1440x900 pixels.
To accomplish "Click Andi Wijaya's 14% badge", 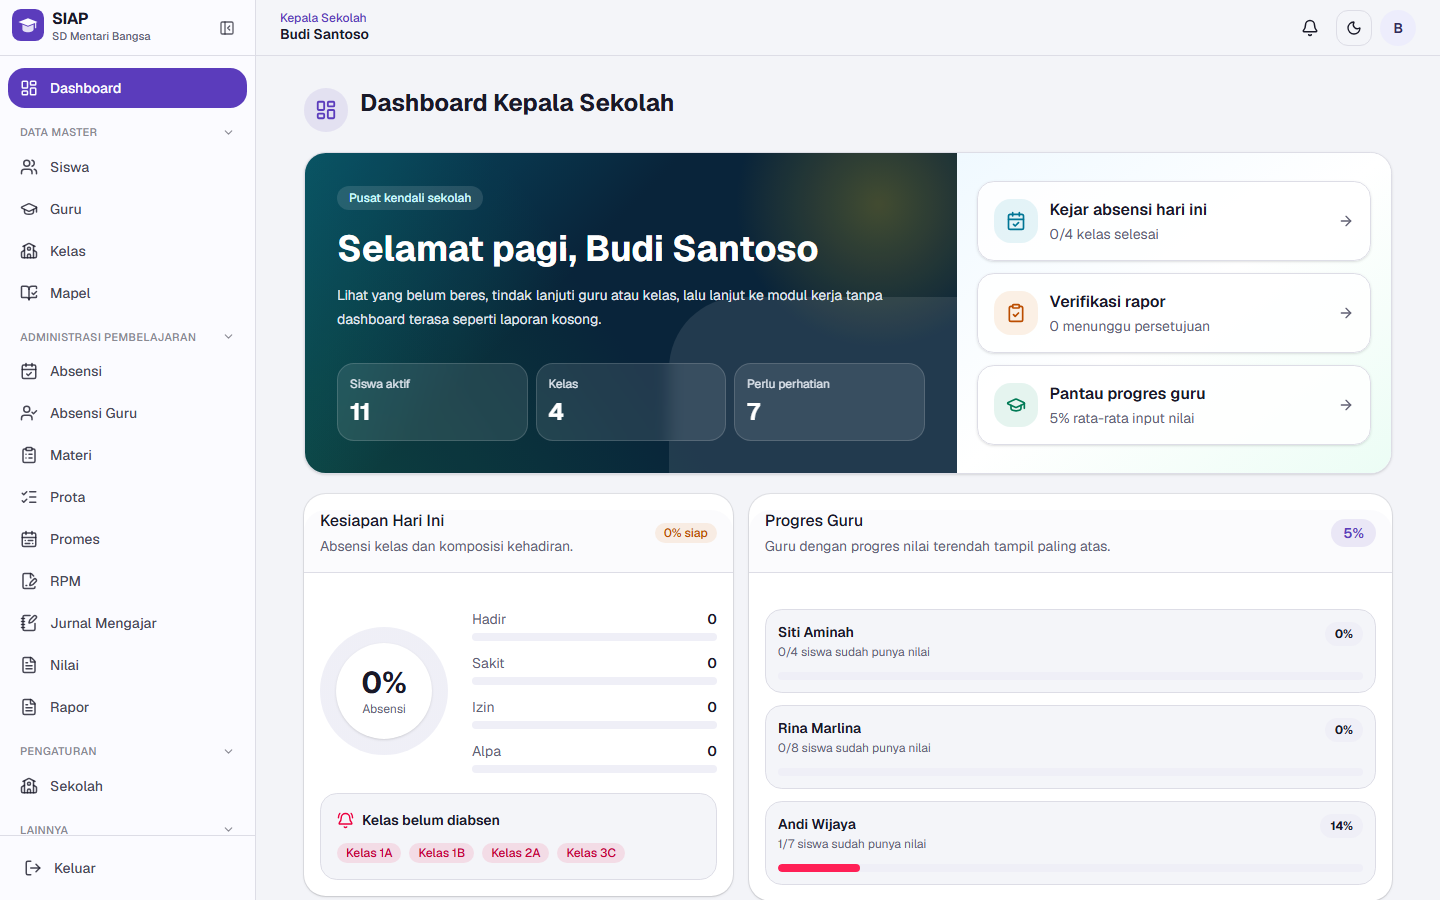I will point(1341,826).
